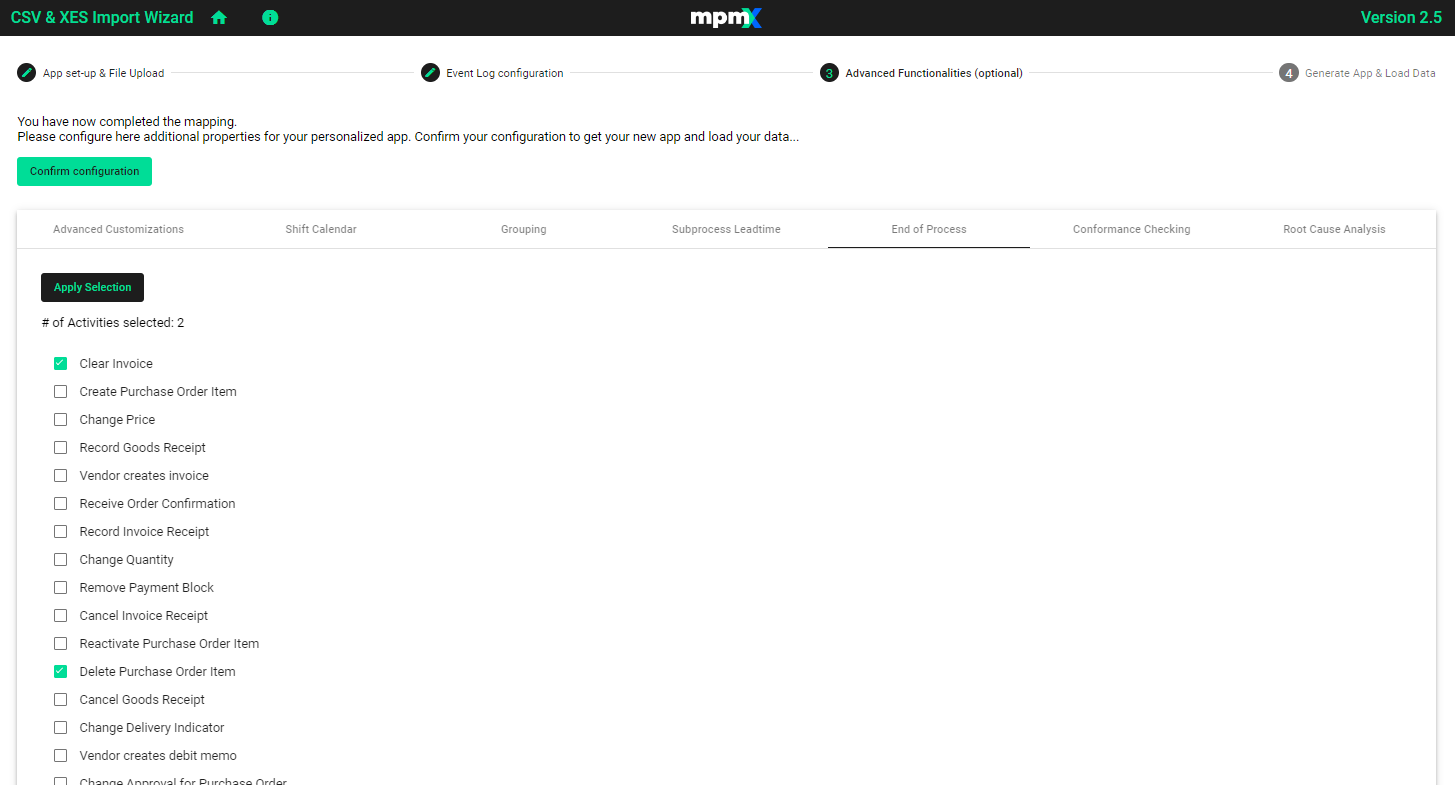
Task: Click the Change Delivery Indicator label
Action: click(x=152, y=727)
